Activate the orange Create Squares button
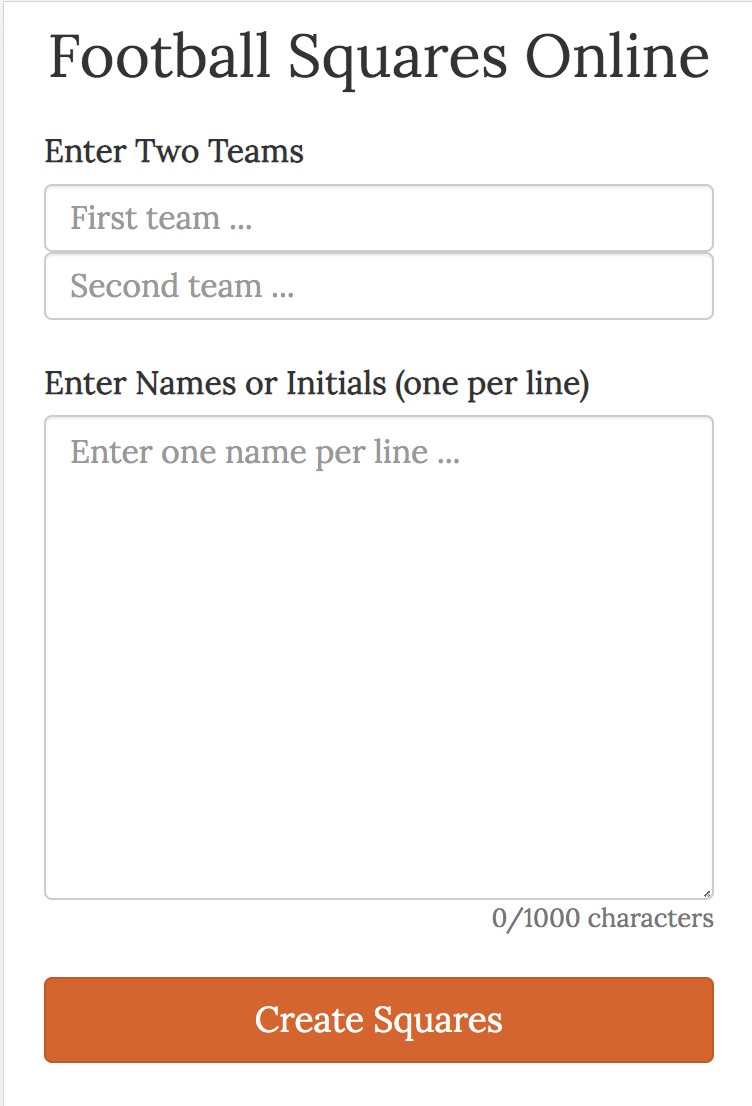The image size is (752, 1106). 378,1020
